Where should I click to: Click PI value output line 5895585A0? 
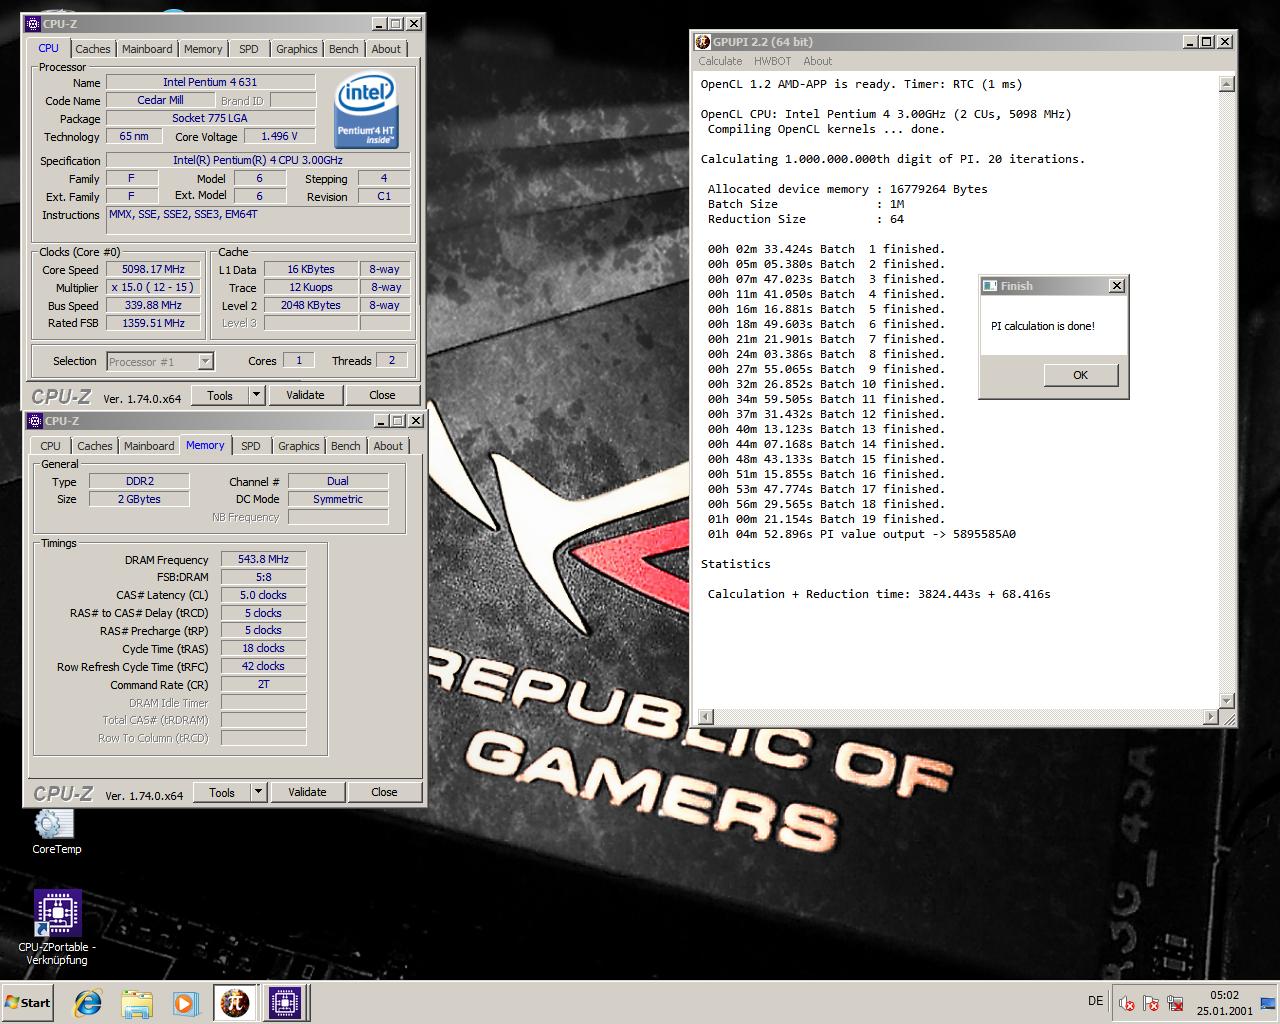(862, 534)
